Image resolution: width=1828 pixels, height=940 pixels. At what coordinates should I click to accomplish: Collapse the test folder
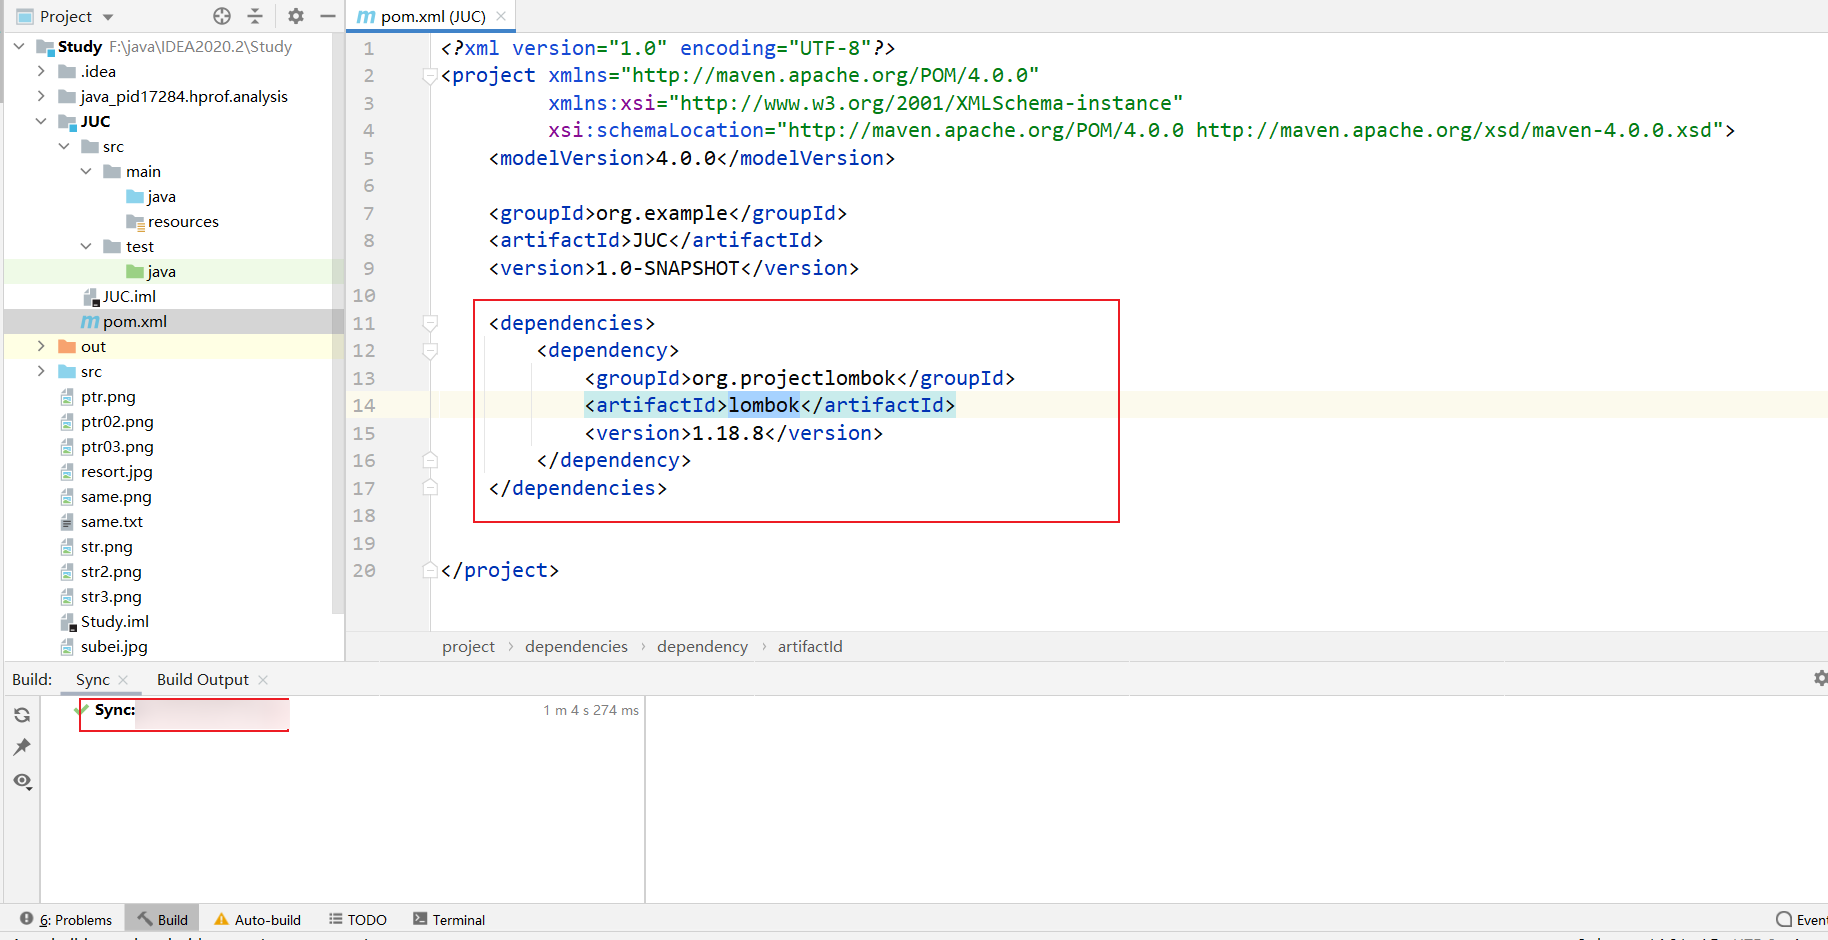86,246
